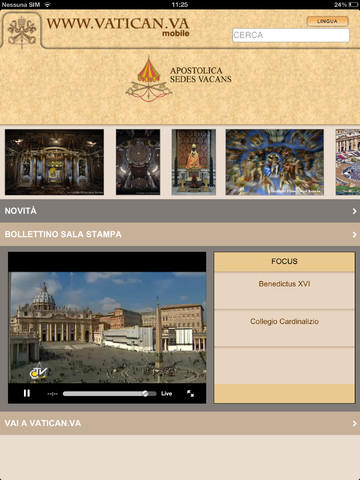360x480 pixels.
Task: Click the Live label in video player
Action: [166, 394]
